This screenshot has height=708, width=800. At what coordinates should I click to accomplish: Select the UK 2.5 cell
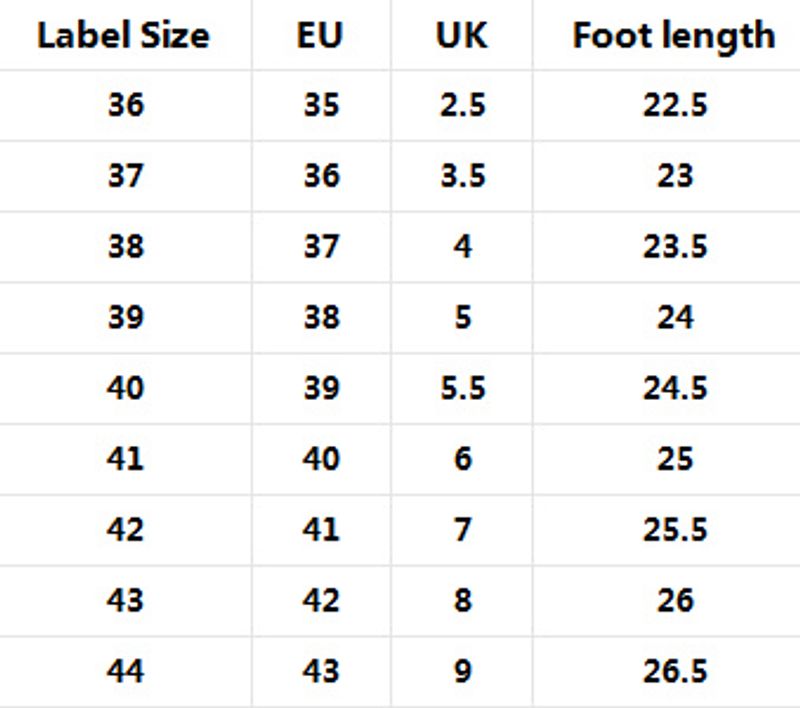(462, 106)
